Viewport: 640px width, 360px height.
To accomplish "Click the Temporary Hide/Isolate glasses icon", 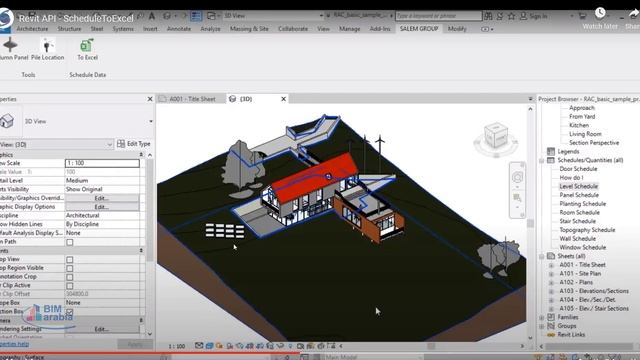I will tap(280, 346).
